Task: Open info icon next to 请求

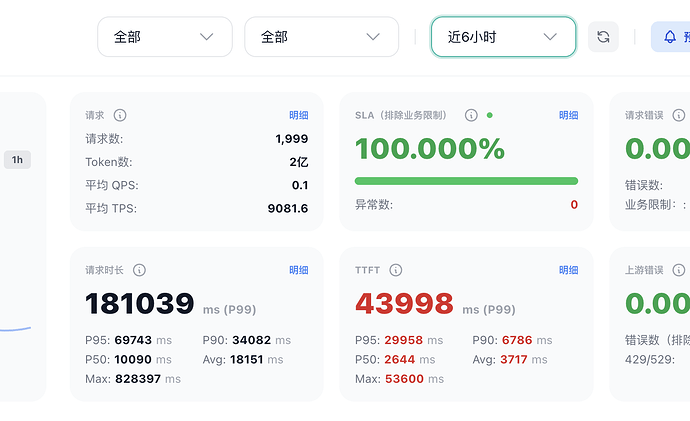Action: (x=120, y=115)
